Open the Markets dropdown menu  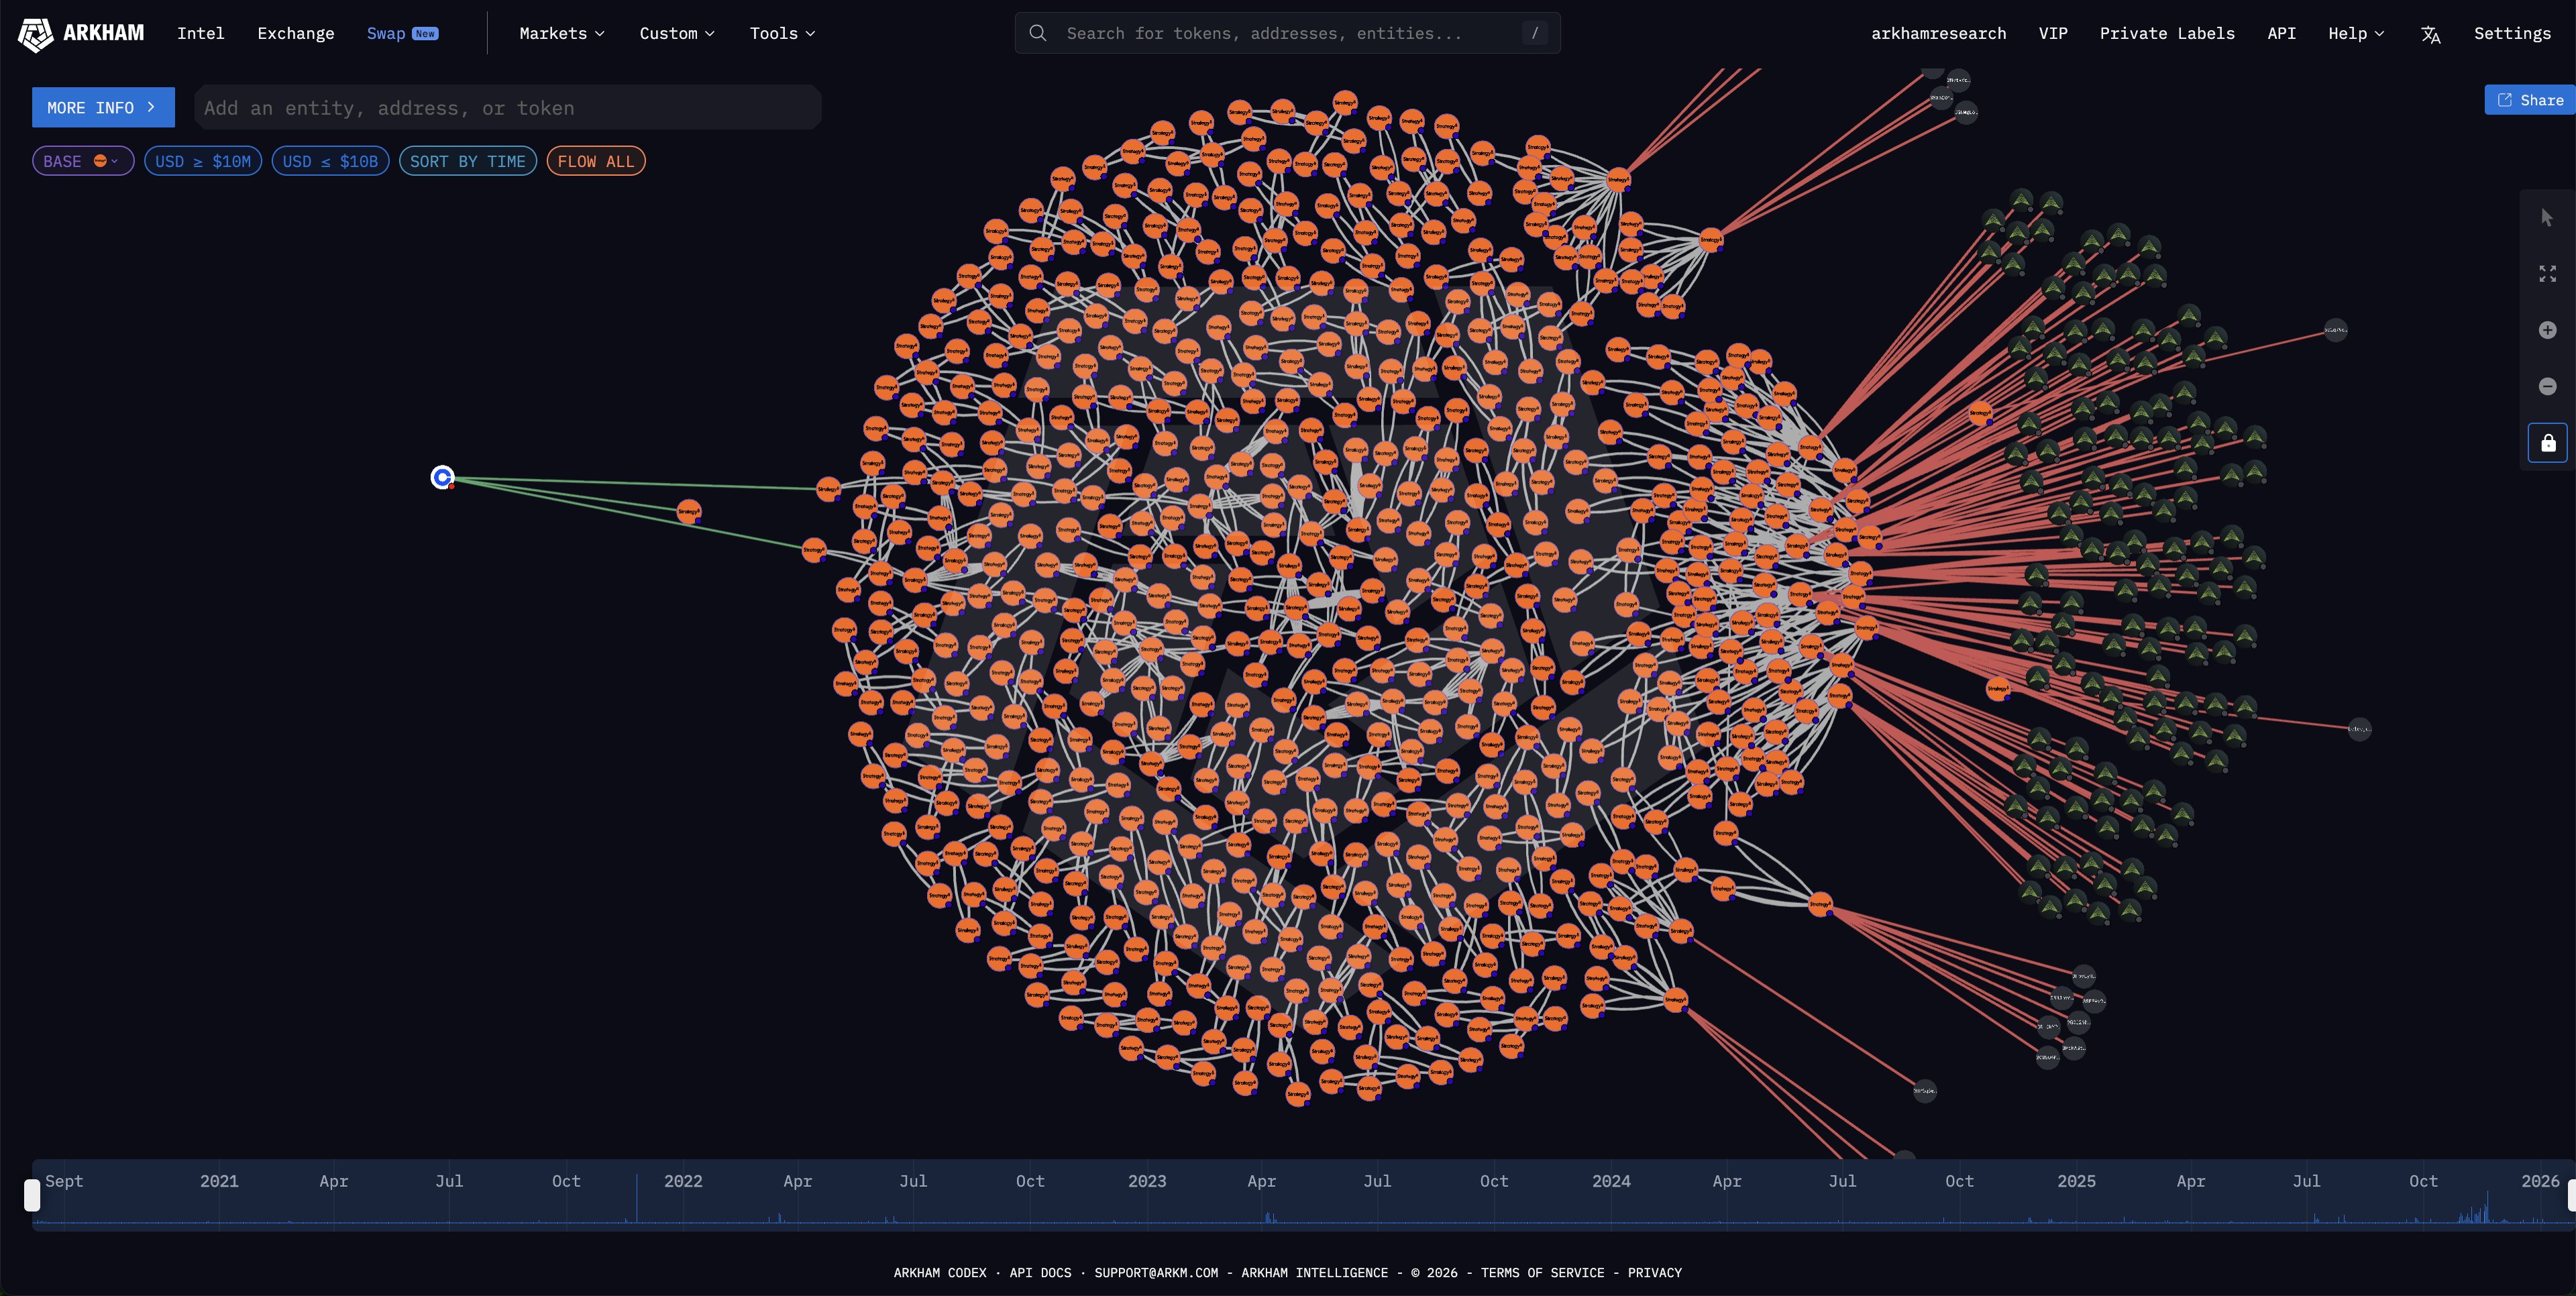[561, 33]
